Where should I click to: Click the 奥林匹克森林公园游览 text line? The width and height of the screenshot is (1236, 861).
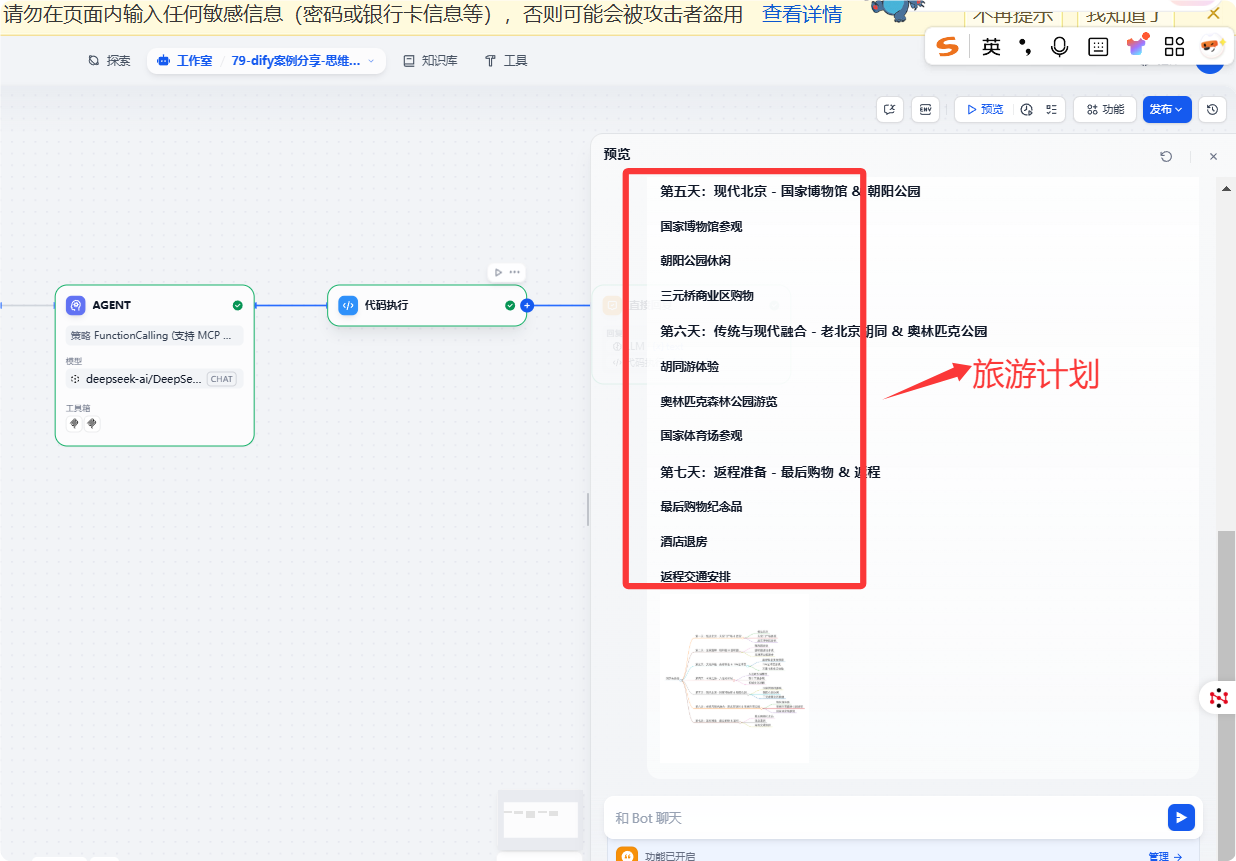[x=719, y=402]
